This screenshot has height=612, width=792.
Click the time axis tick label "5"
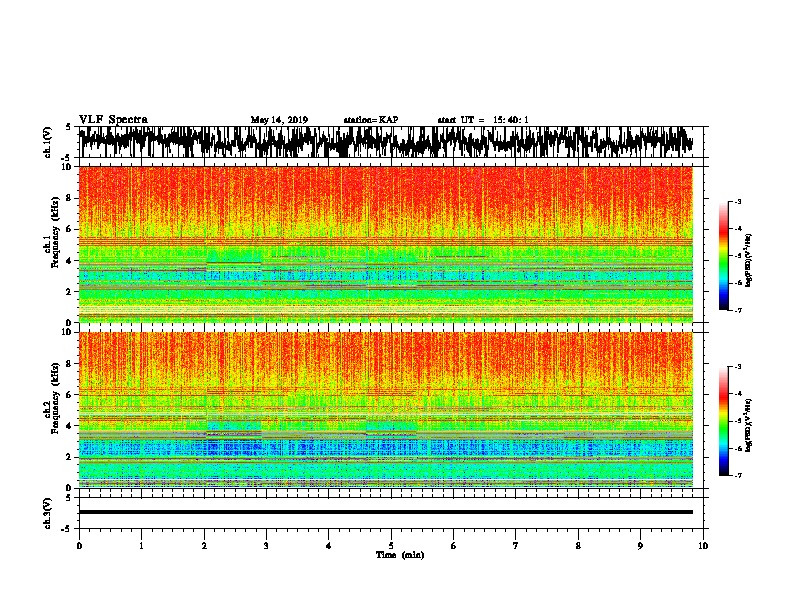tap(391, 546)
